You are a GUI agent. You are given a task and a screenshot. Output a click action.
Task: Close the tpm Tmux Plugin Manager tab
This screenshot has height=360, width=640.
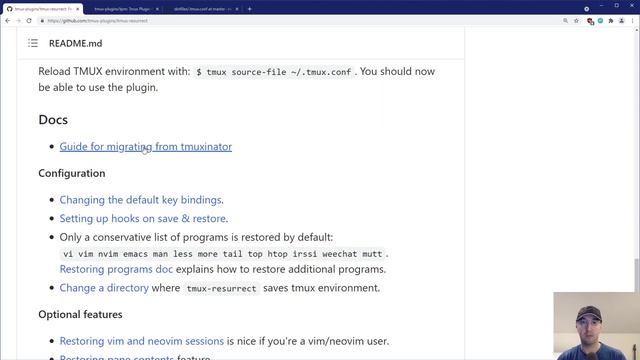[157, 9]
